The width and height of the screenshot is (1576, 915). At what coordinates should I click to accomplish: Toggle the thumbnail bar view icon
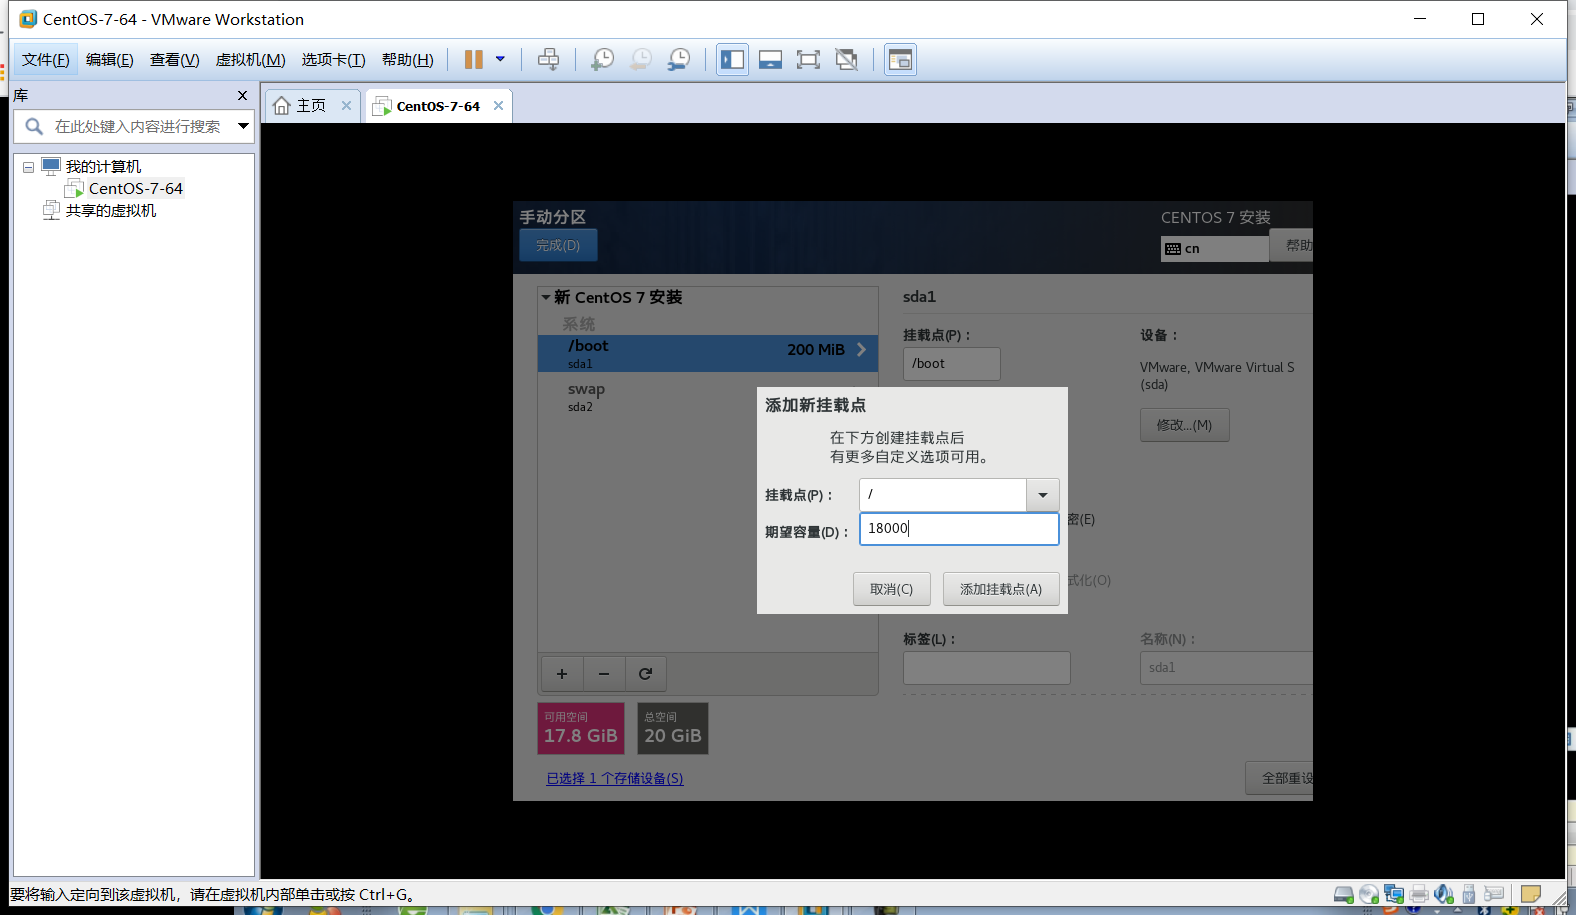pyautogui.click(x=770, y=60)
